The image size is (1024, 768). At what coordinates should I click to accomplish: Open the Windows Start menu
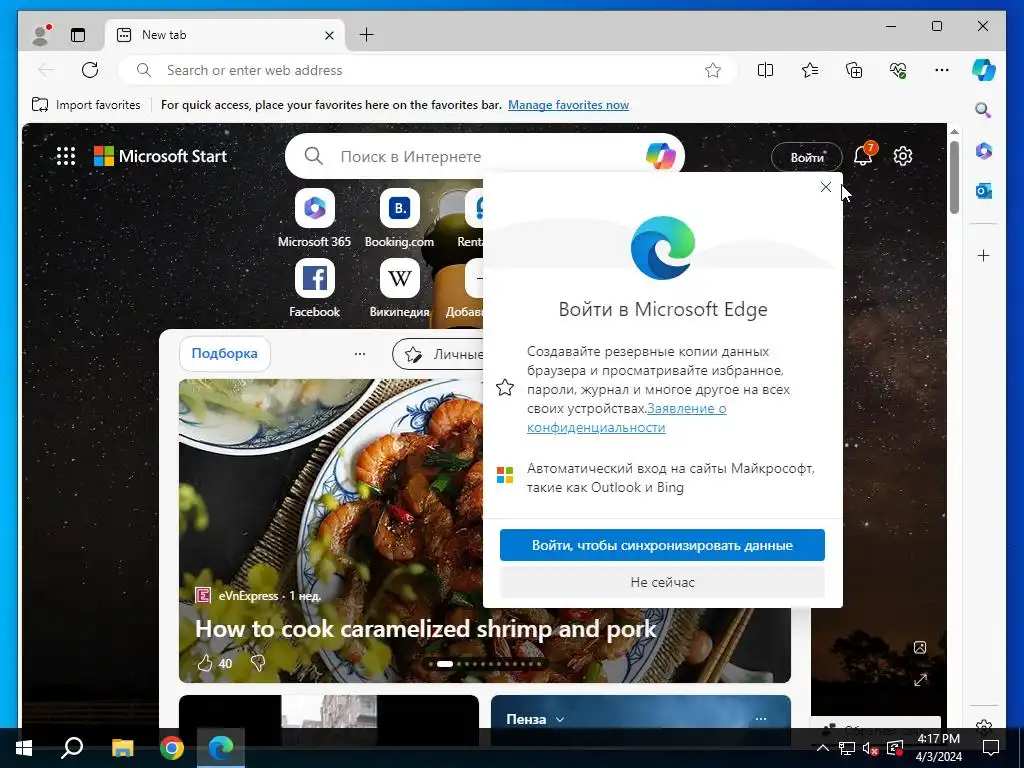24,748
